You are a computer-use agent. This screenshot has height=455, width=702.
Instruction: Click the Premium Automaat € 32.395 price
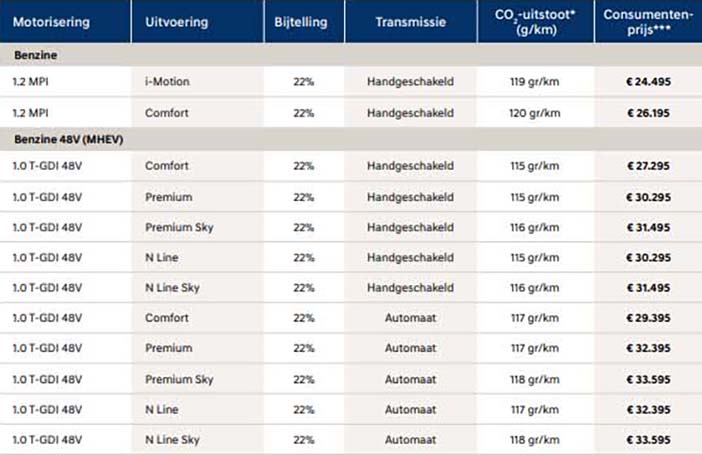[x=648, y=348]
